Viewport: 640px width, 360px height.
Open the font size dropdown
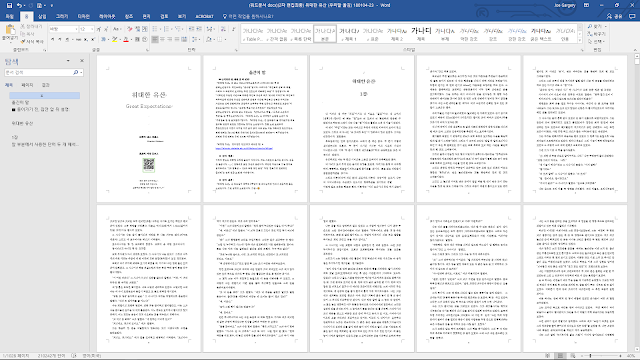click(92, 29)
